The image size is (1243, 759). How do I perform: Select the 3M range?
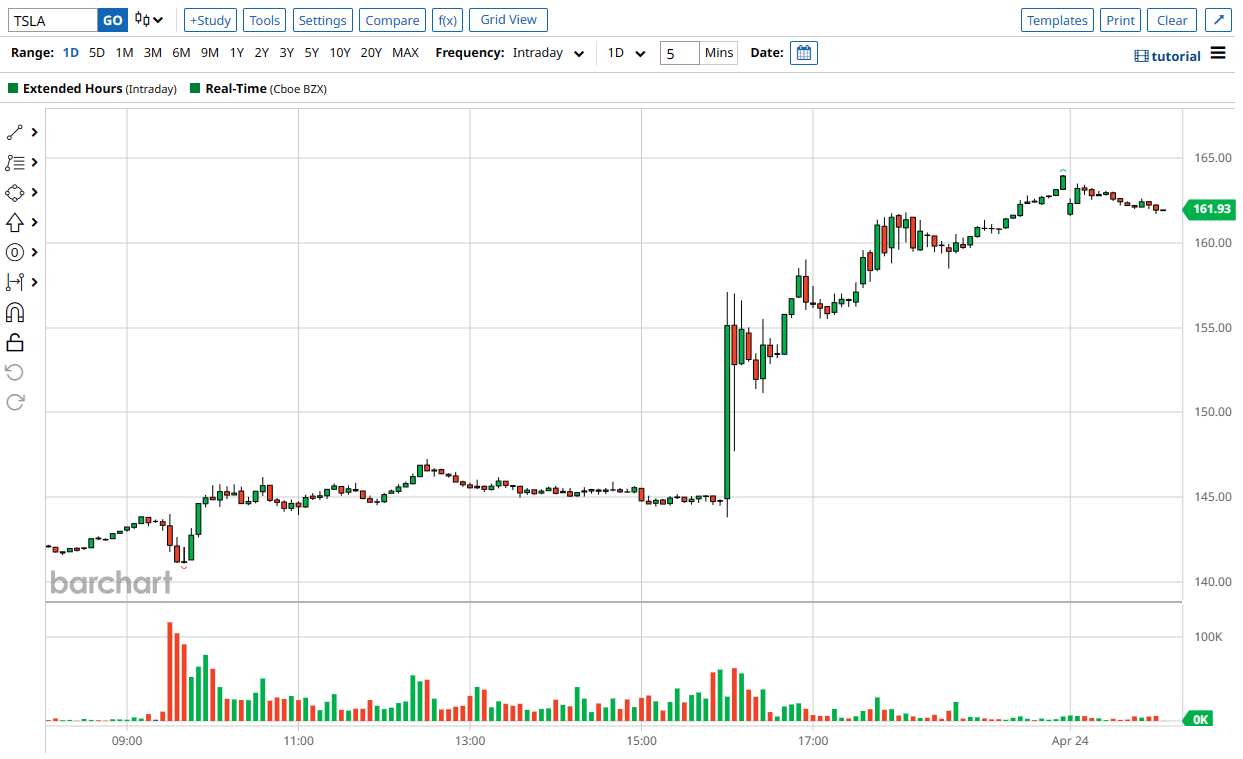pyautogui.click(x=152, y=53)
